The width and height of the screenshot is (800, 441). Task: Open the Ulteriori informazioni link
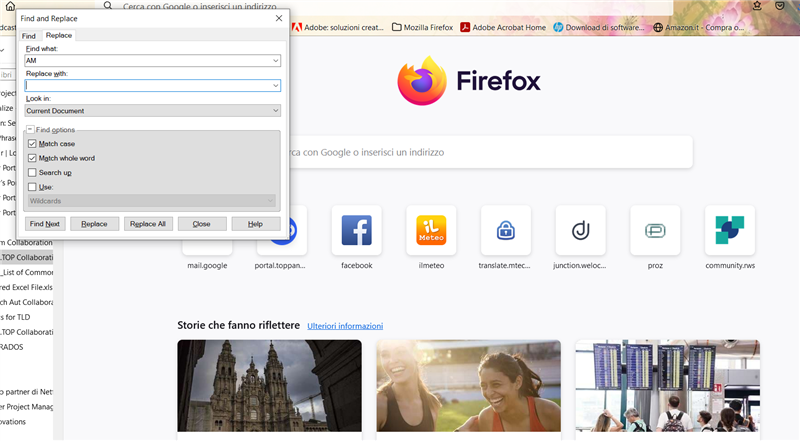[345, 326]
